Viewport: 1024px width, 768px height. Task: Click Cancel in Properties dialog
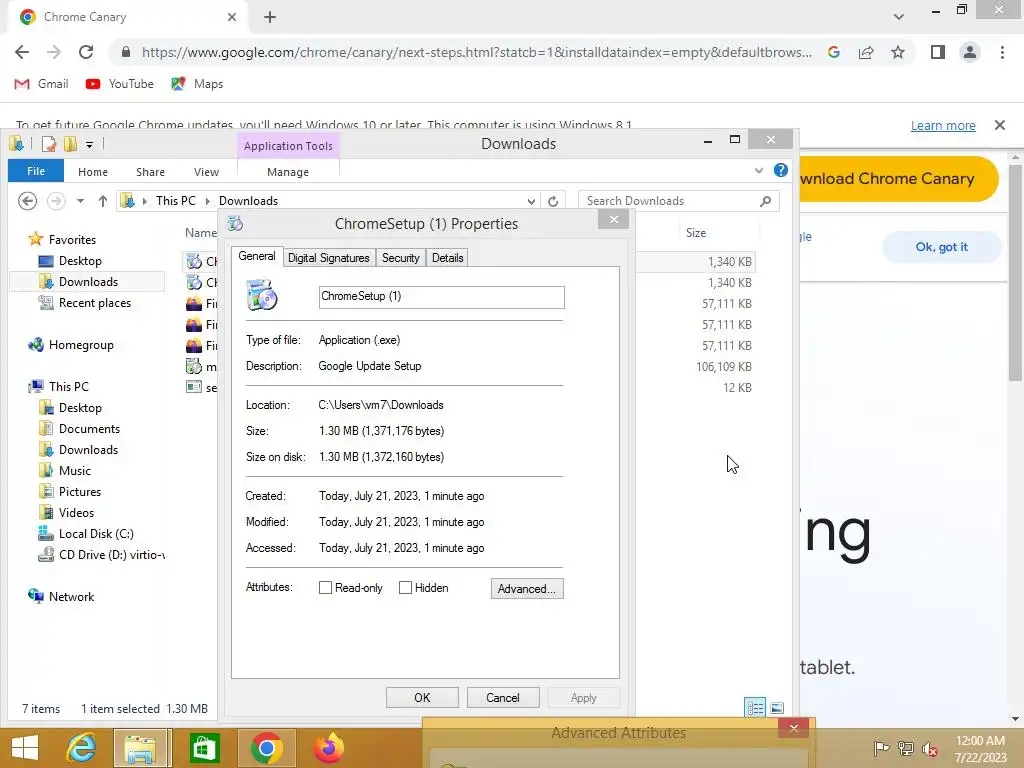click(503, 697)
